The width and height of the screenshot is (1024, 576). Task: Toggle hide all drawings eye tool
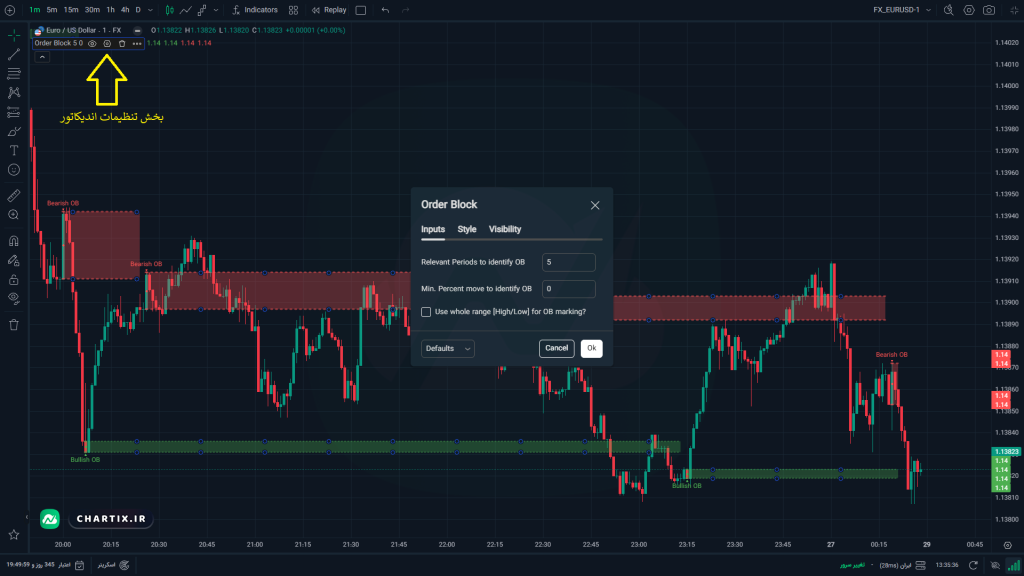click(x=14, y=298)
